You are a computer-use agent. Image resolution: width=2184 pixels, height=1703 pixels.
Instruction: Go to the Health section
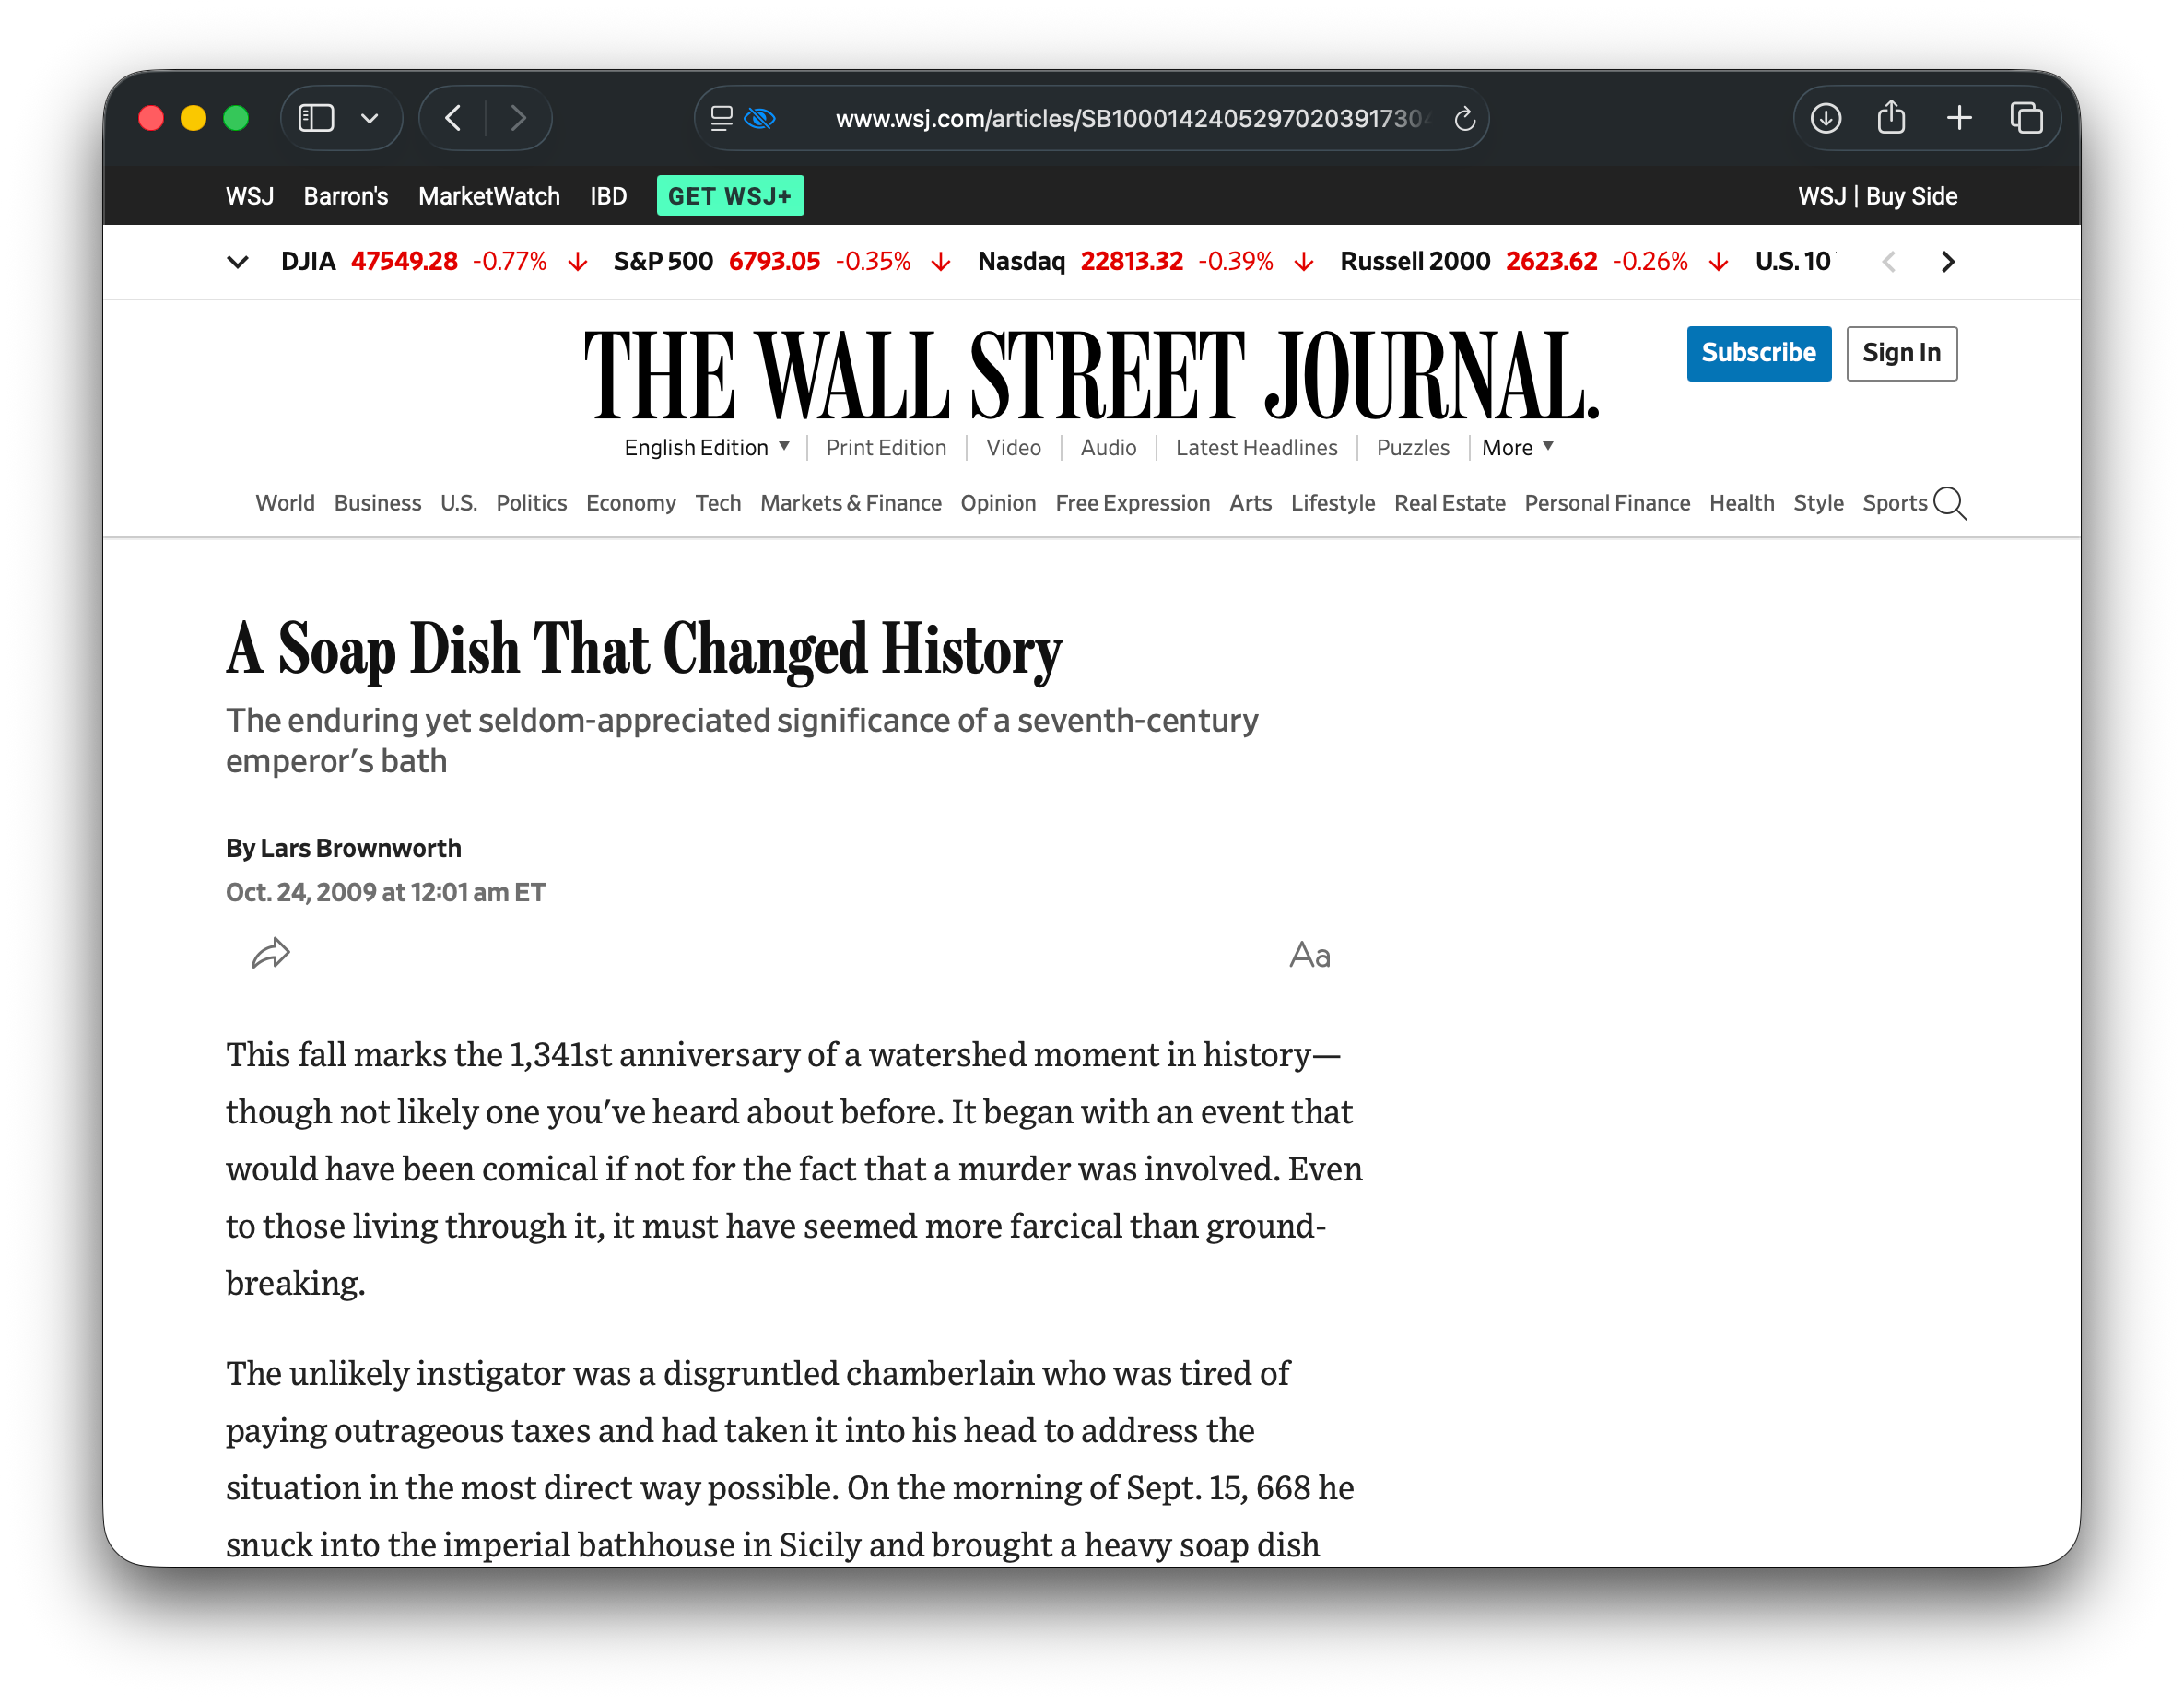coord(1741,503)
